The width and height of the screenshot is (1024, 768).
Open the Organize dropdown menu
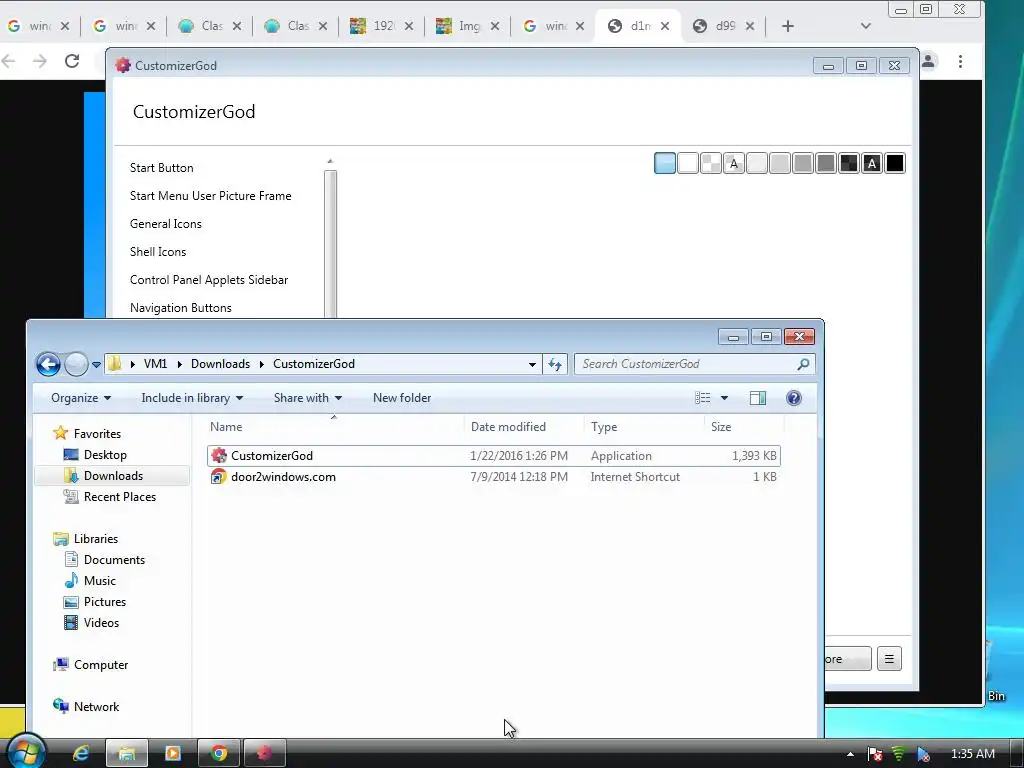tap(81, 398)
